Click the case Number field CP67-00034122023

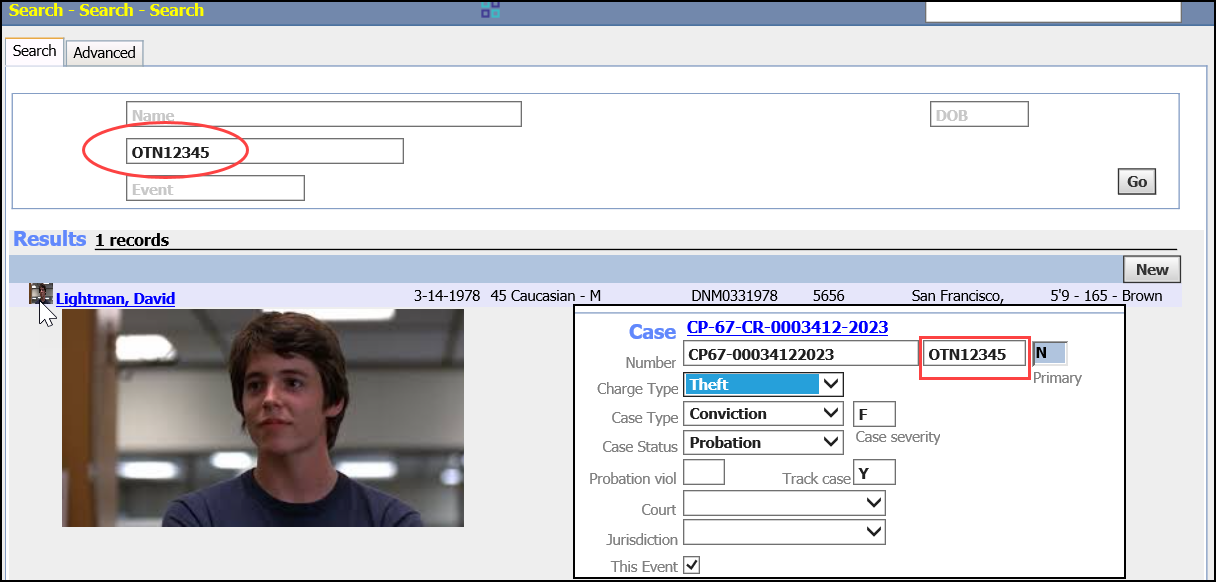[x=801, y=354]
